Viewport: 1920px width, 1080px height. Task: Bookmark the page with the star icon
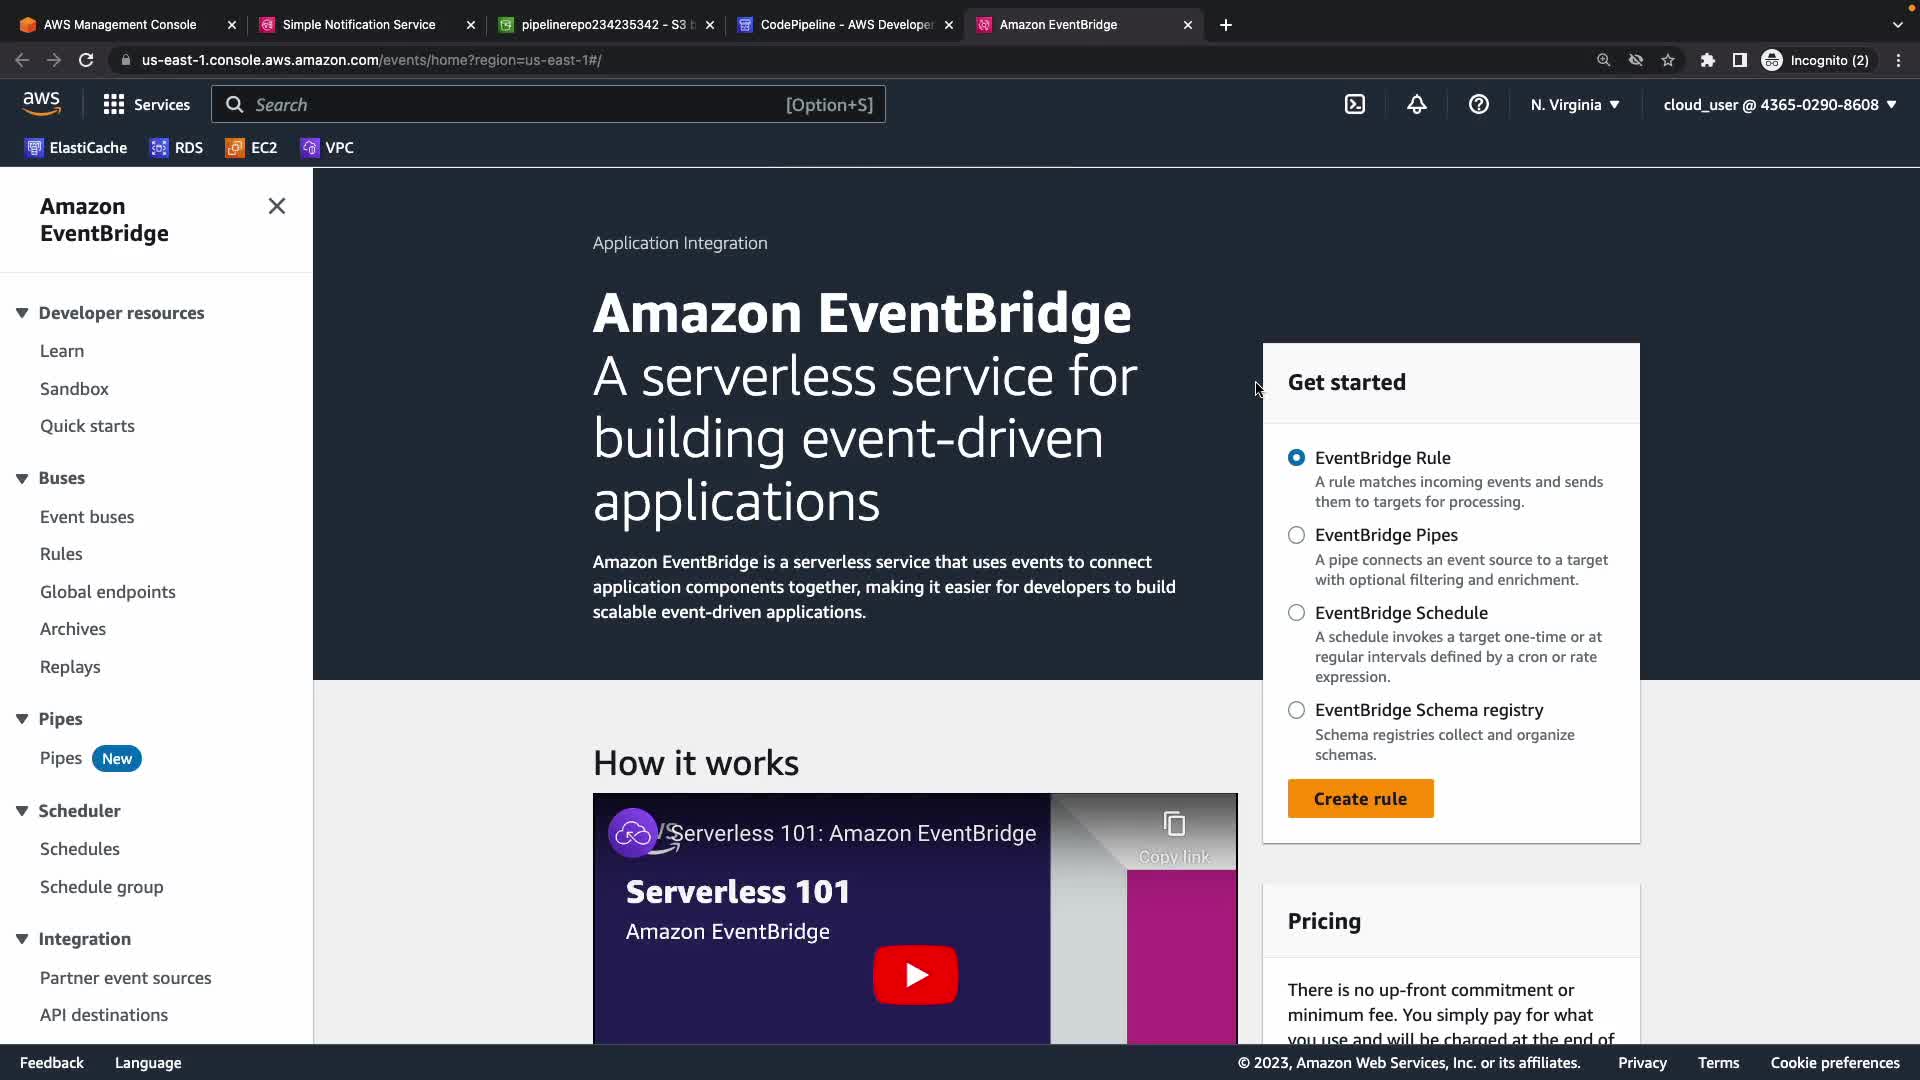tap(1667, 60)
